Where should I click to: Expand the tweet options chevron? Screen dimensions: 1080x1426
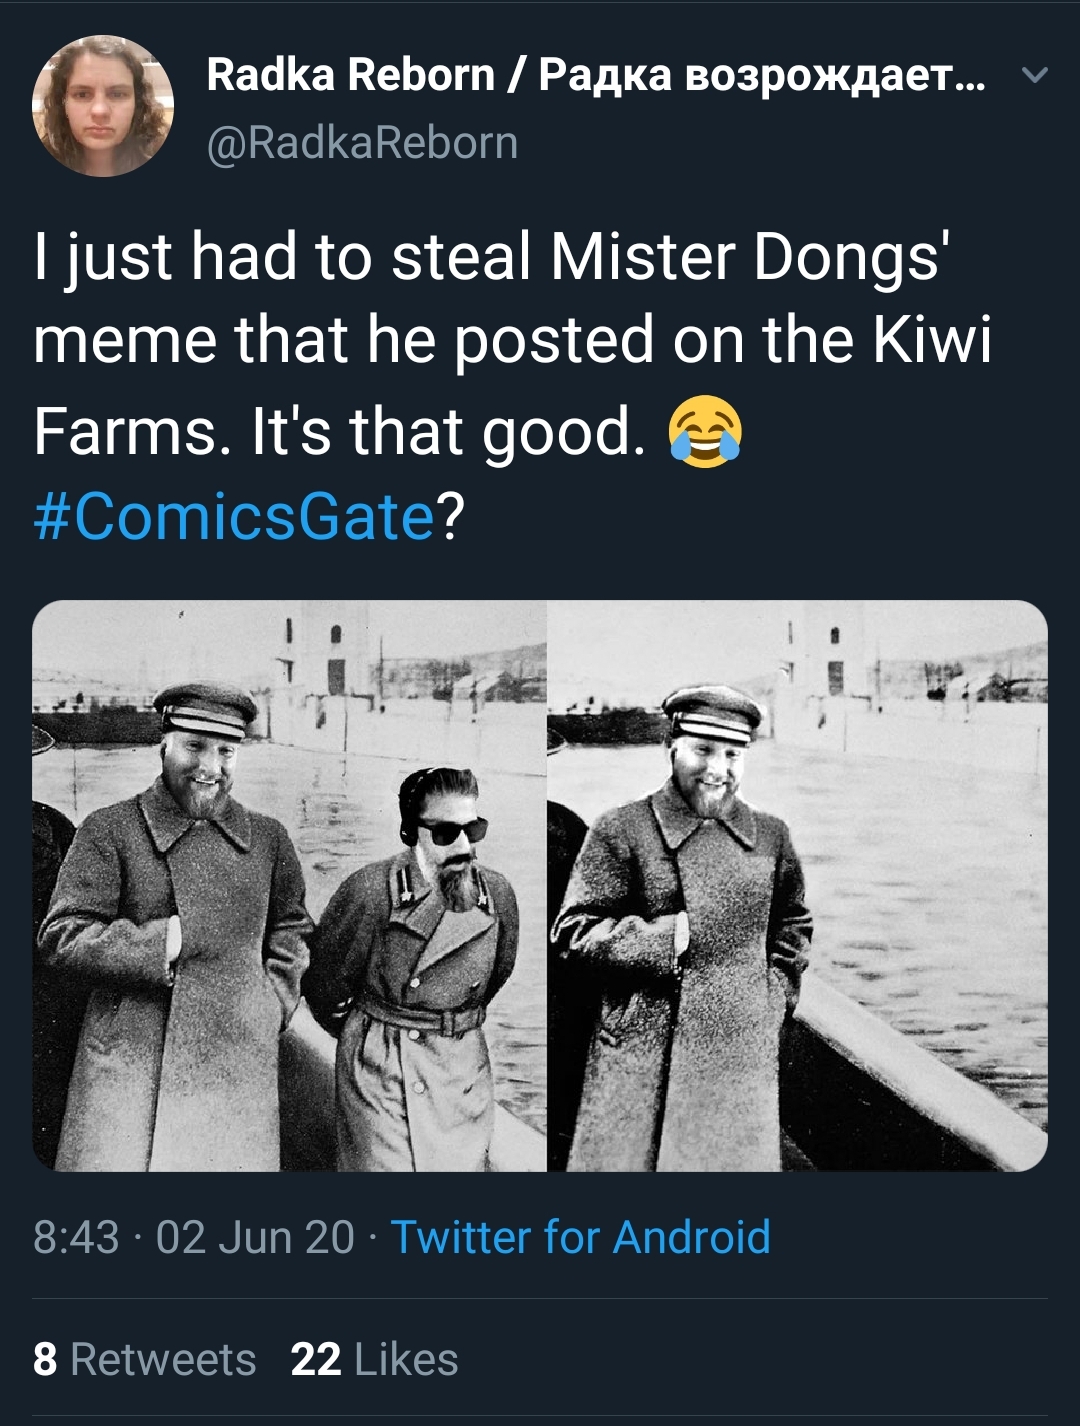click(1036, 75)
